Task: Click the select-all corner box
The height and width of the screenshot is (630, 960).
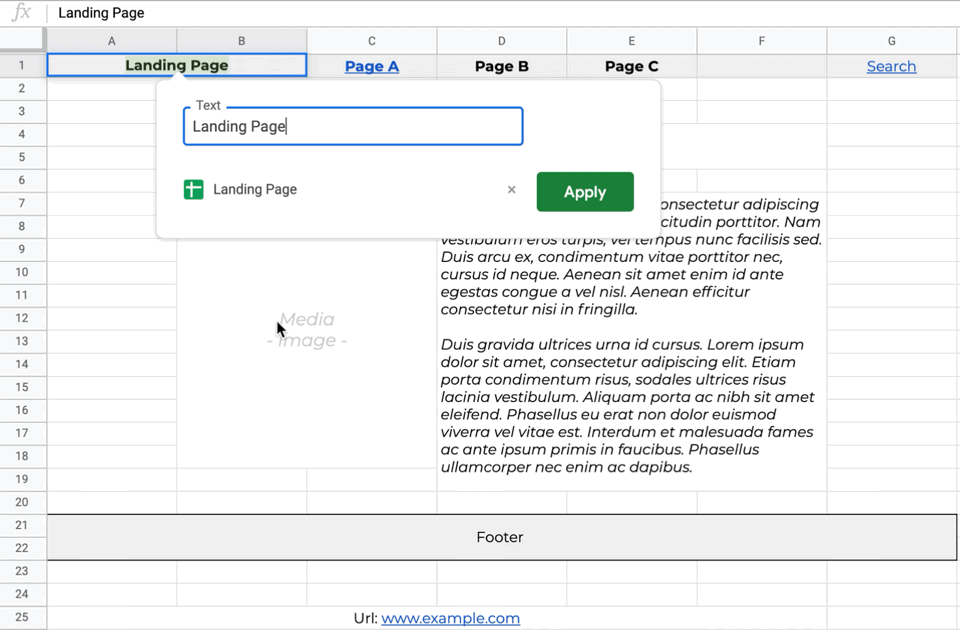Action: (22, 40)
